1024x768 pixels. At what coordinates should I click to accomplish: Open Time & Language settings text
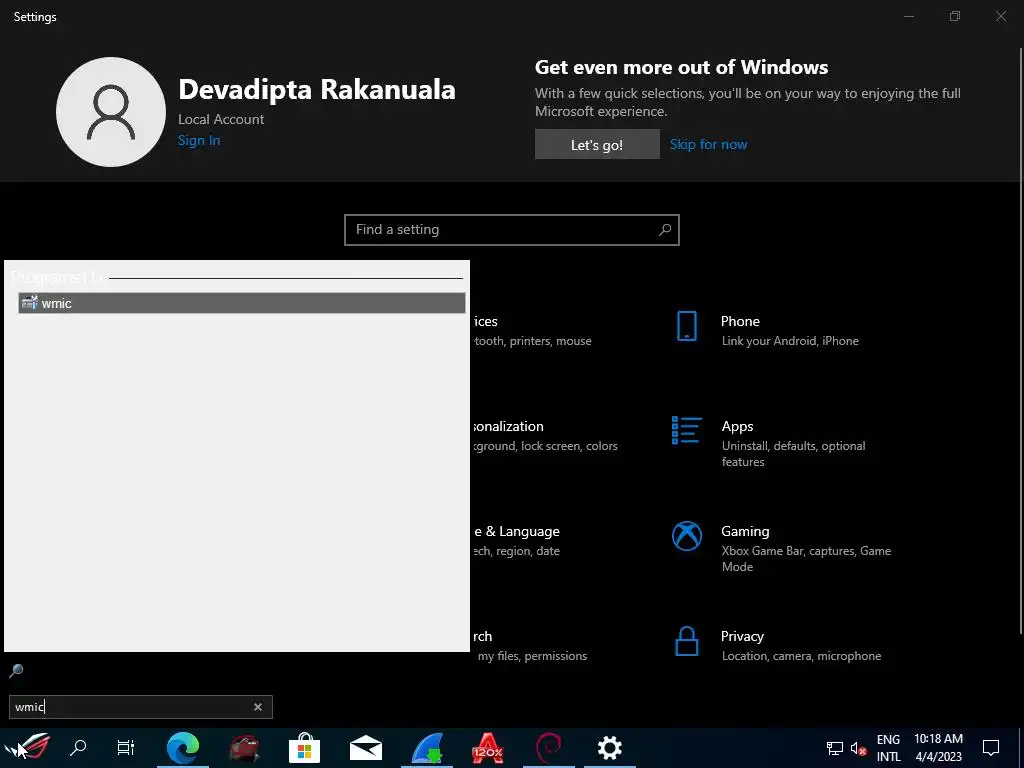(517, 532)
